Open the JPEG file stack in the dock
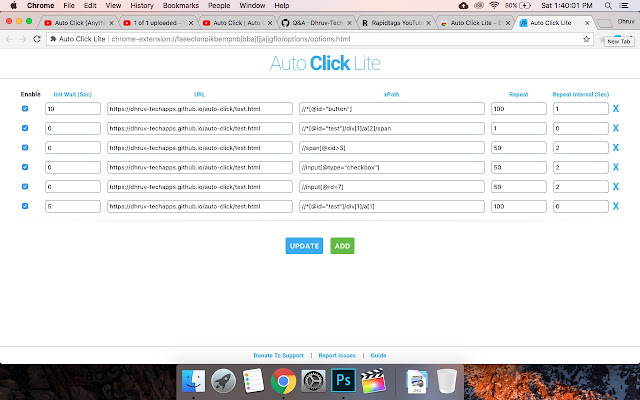This screenshot has height=400, width=640. click(417, 381)
